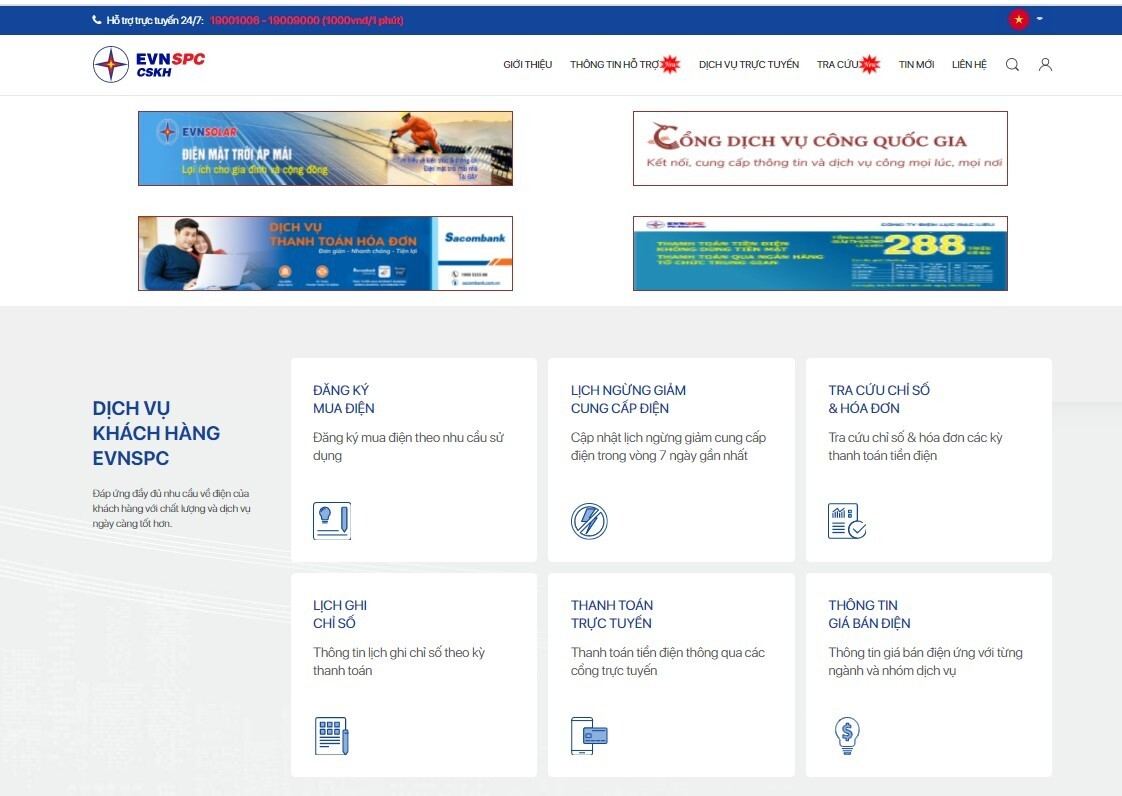Click the EVNSPC CSKH logo

[x=148, y=65]
